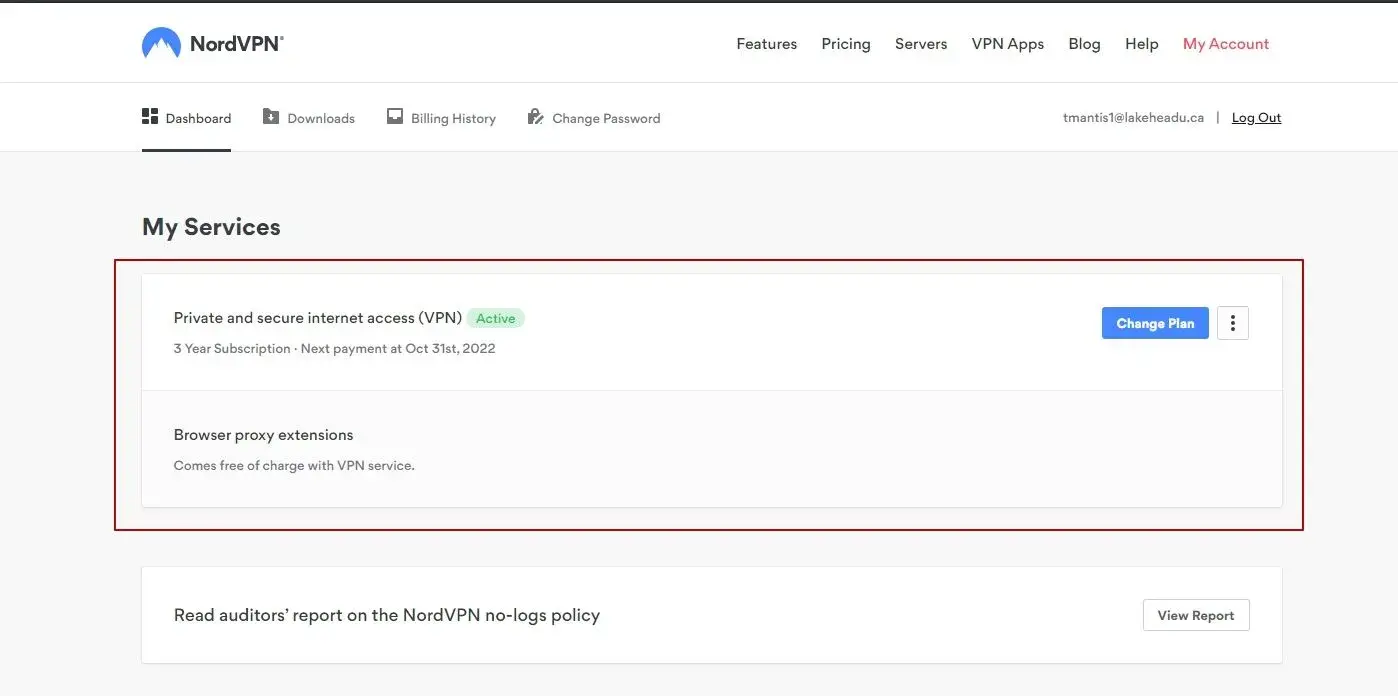Click the green Active status badge
The width and height of the screenshot is (1398, 696).
[495, 318]
